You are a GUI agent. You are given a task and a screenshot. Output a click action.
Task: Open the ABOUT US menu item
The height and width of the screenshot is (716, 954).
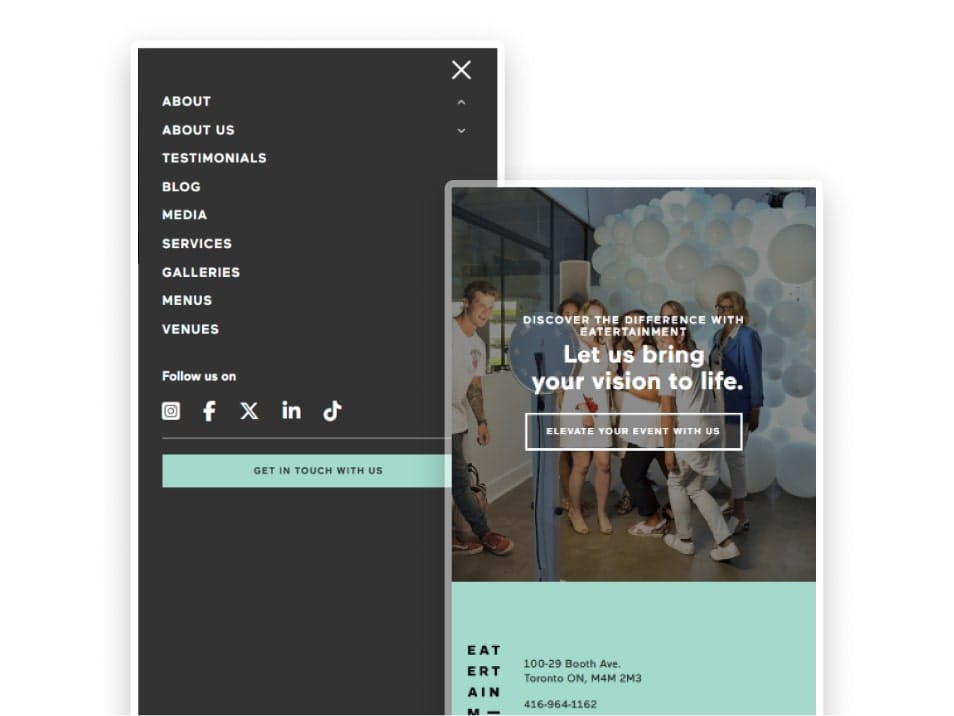(198, 130)
